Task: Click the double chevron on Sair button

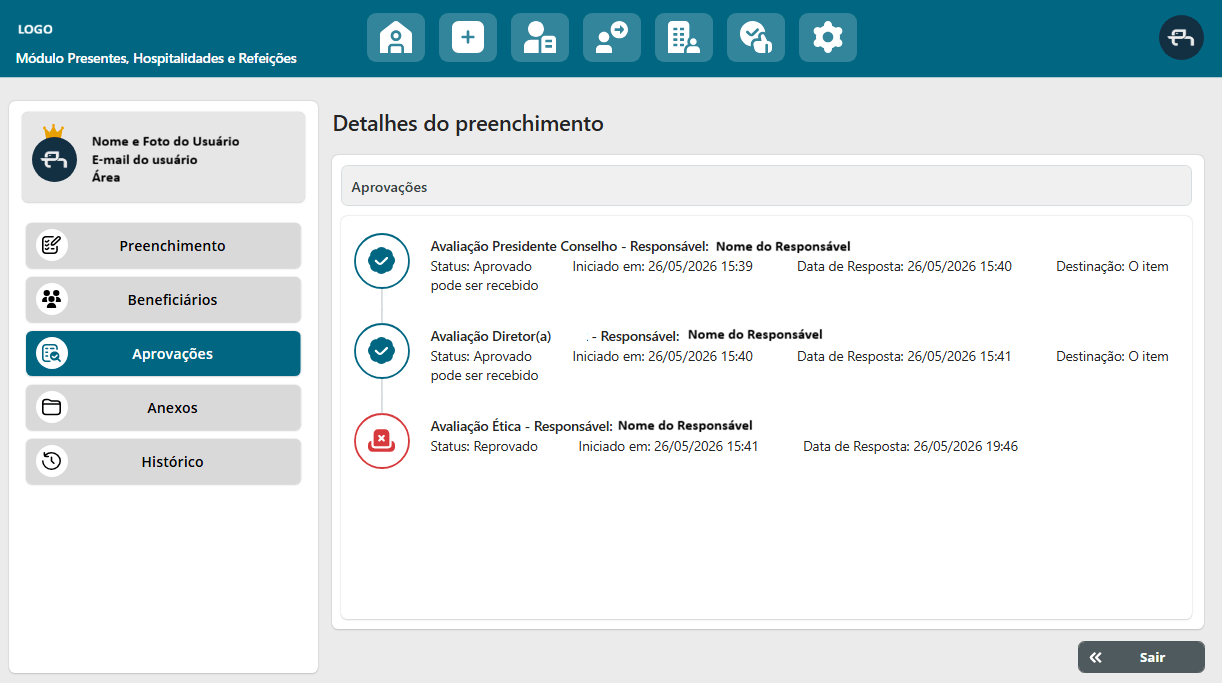Action: point(1096,658)
